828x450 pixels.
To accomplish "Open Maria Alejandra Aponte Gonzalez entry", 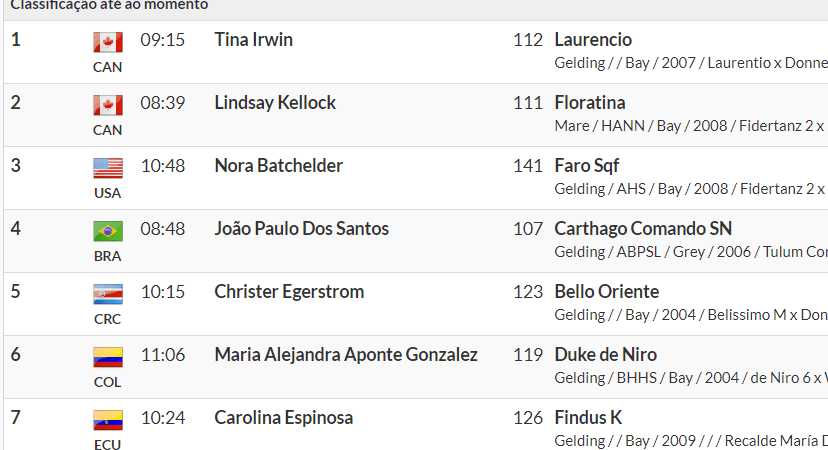I will [346, 355].
